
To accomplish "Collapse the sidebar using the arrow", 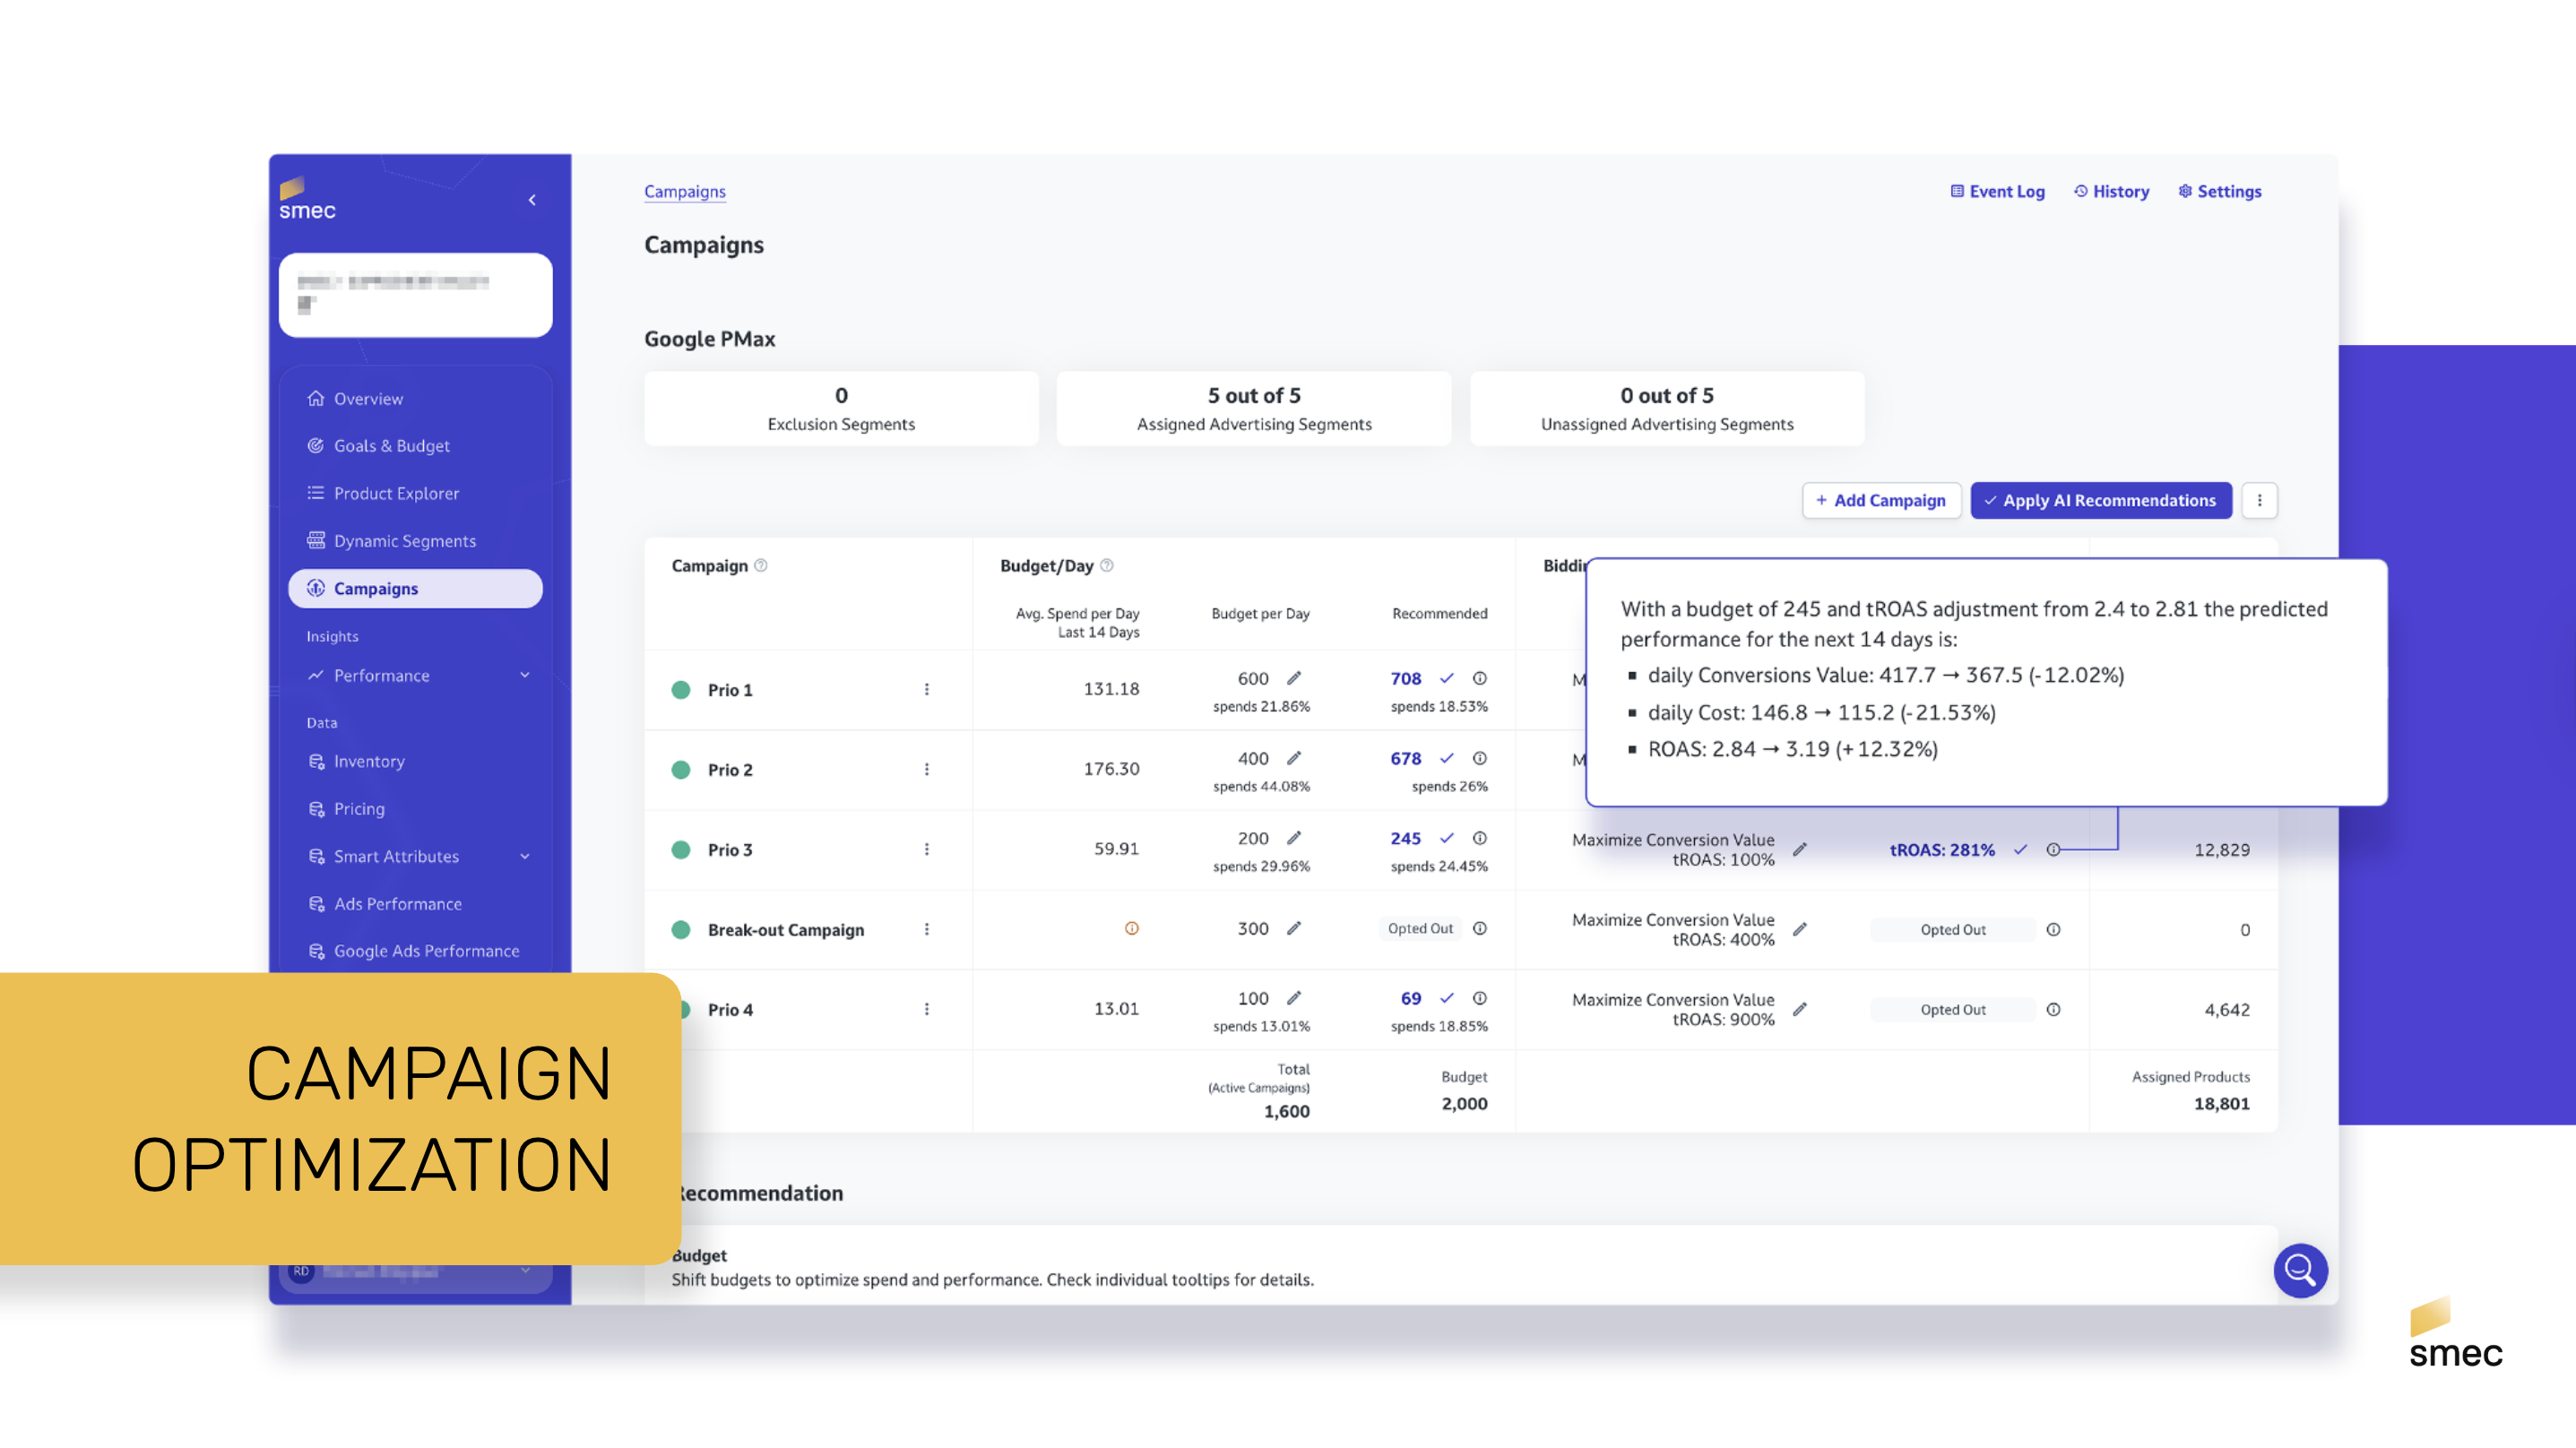I will coord(532,200).
